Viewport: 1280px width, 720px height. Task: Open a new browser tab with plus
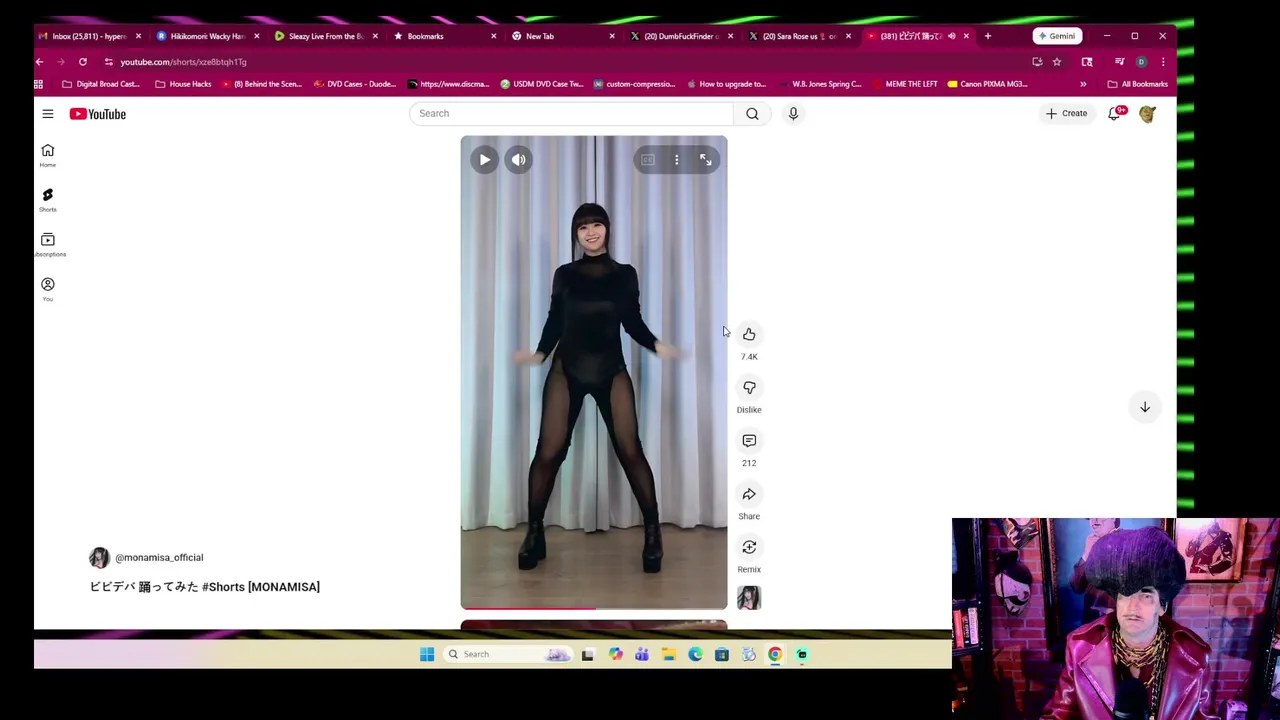(x=988, y=36)
